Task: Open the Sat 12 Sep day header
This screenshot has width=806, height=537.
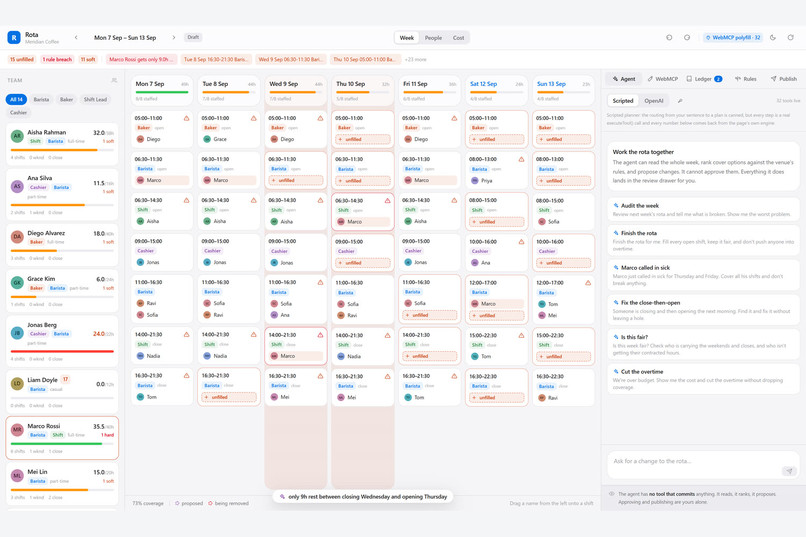Action: (497, 89)
